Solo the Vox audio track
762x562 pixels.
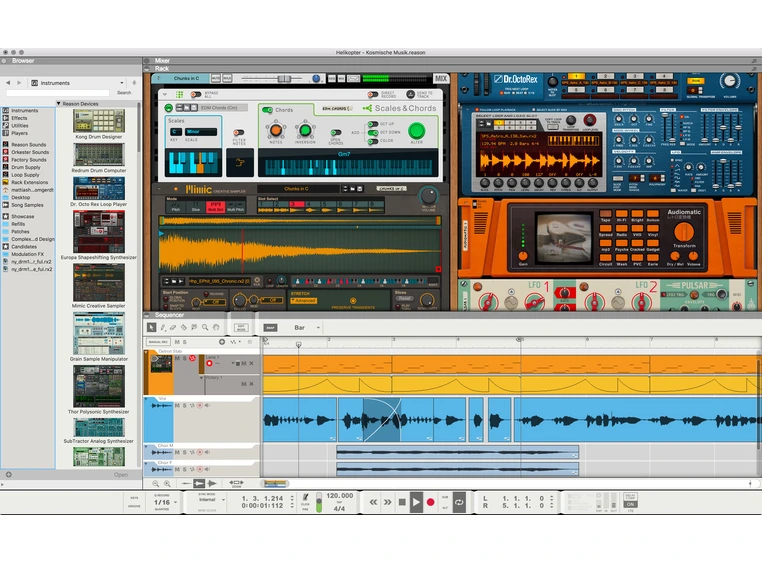tap(184, 405)
